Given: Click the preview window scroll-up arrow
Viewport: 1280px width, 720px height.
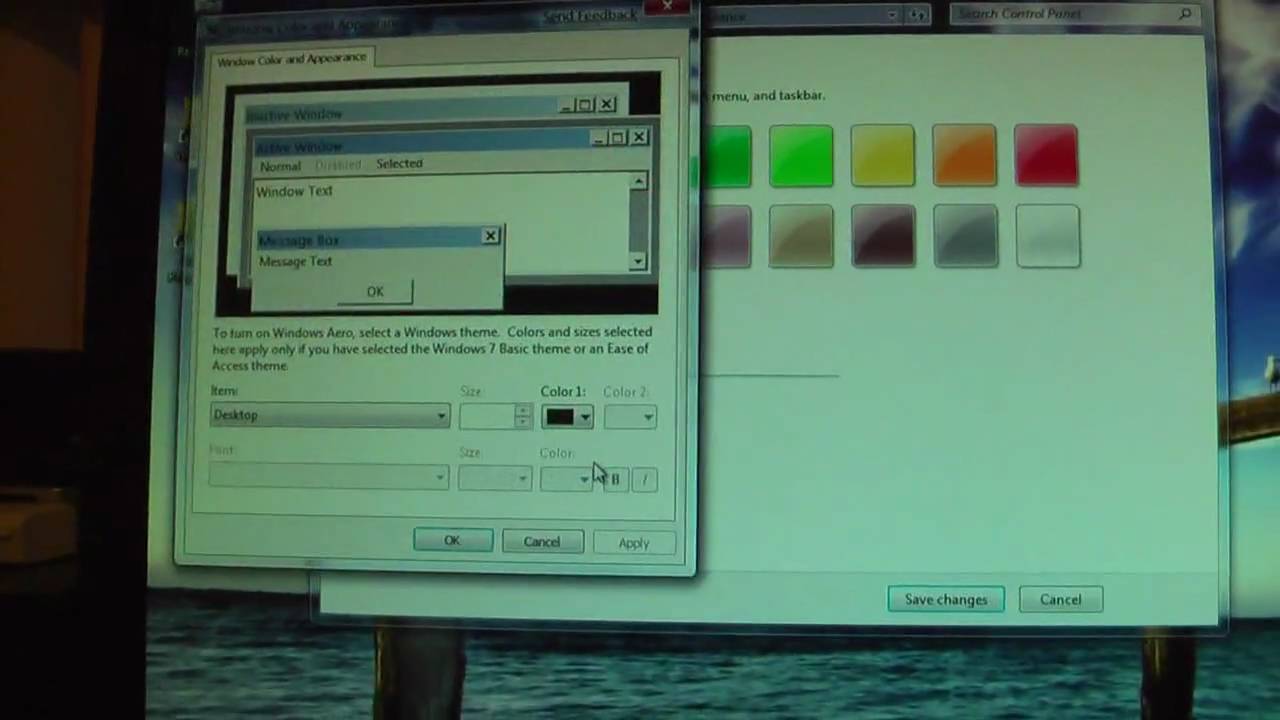Looking at the screenshot, I should (638, 181).
